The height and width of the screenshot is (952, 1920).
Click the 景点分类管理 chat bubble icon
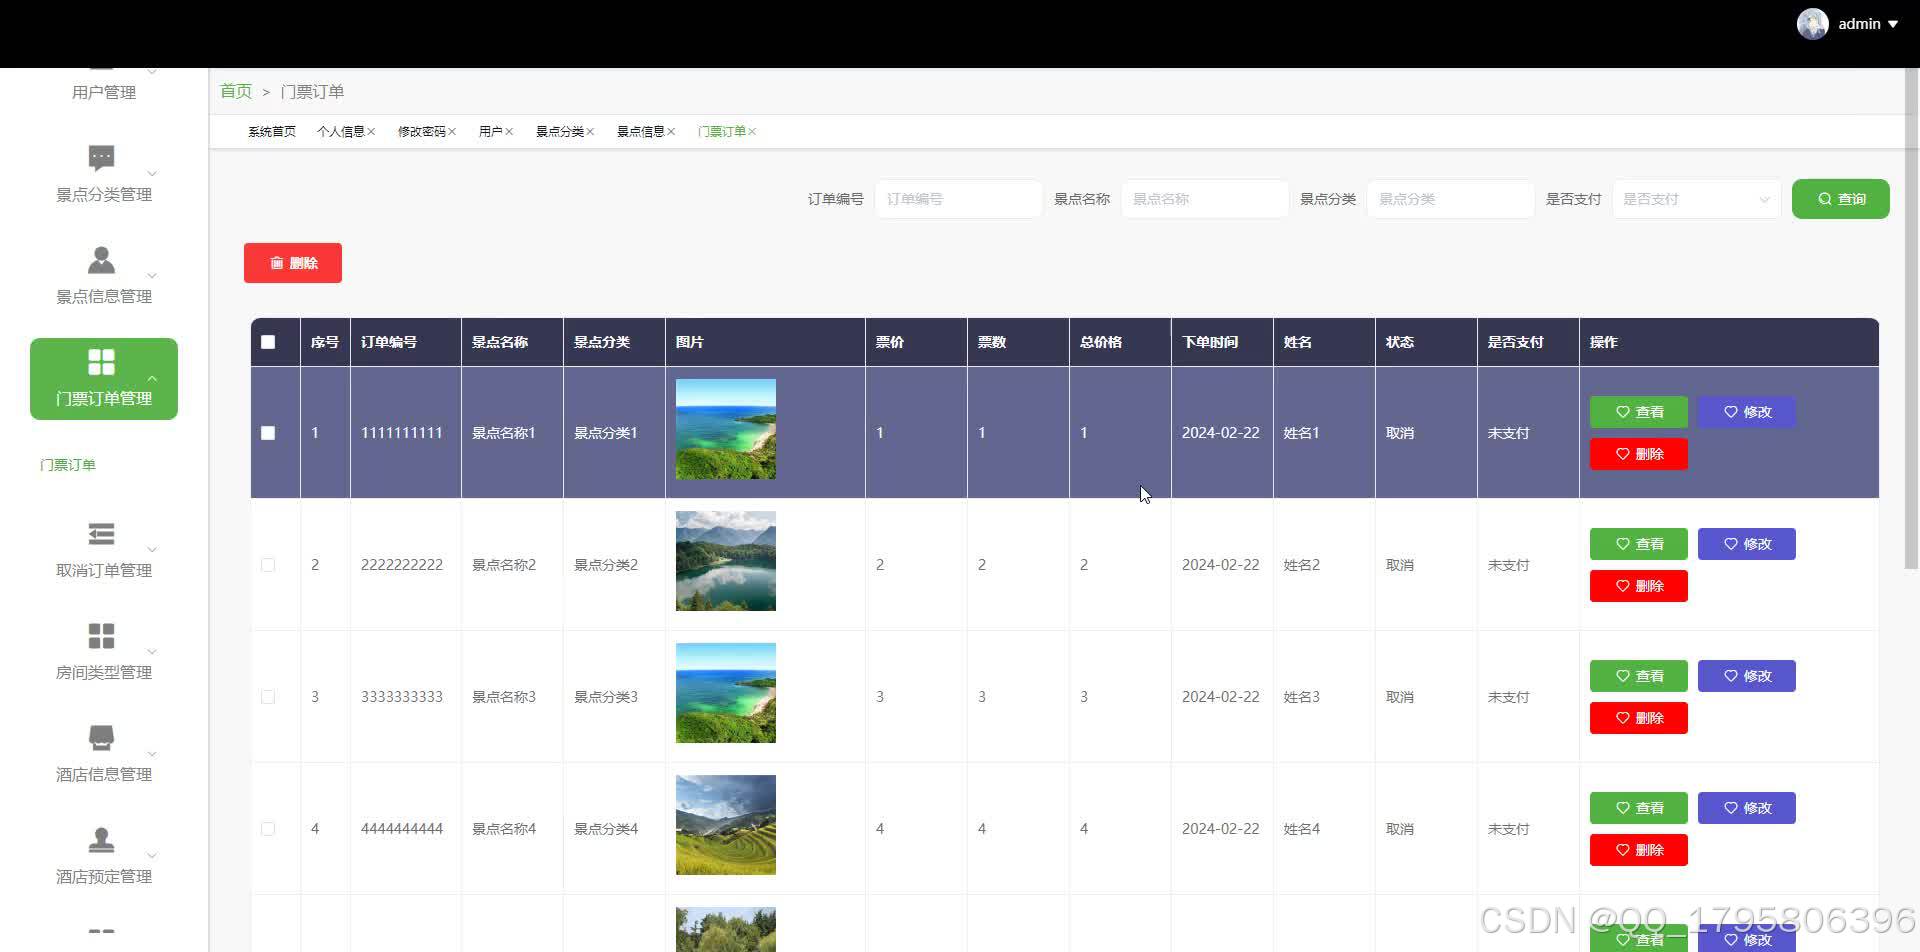coord(101,158)
